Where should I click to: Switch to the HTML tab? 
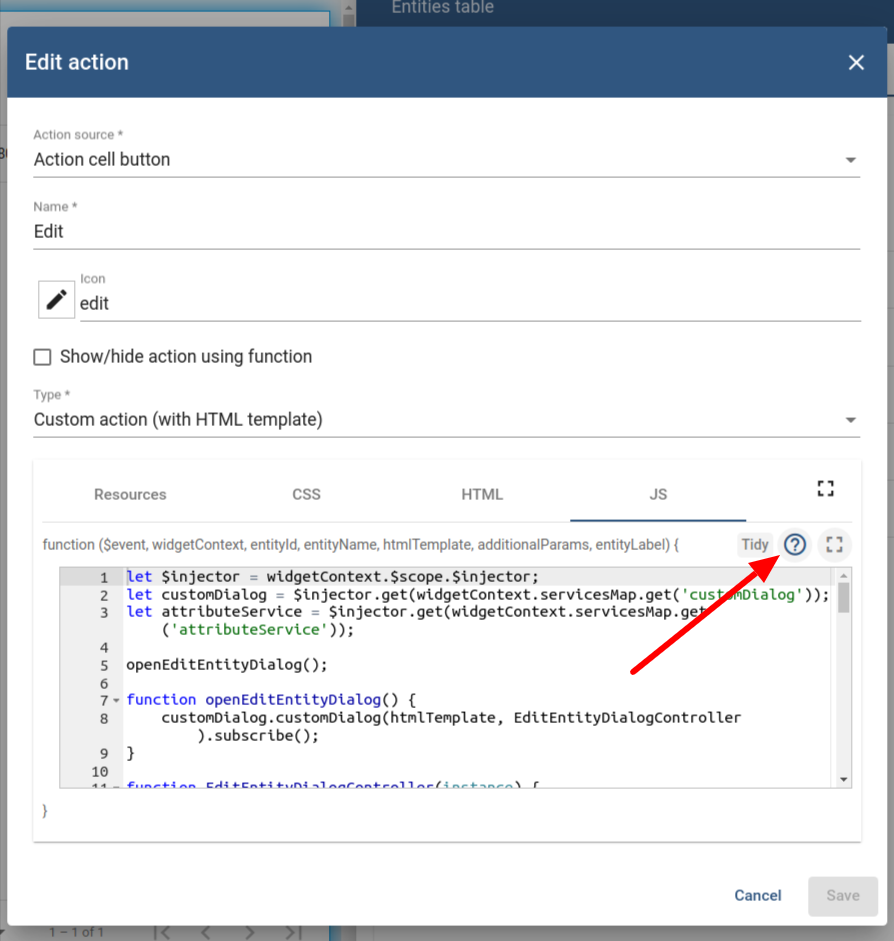[x=482, y=494]
